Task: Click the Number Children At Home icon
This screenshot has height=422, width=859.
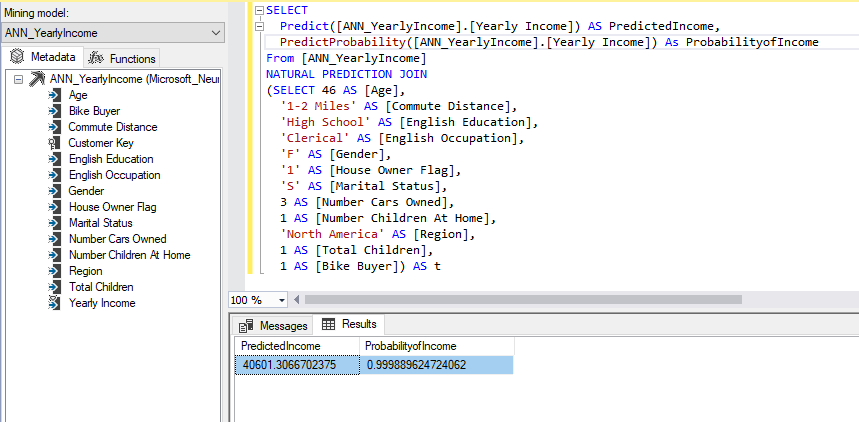Action: pyautogui.click(x=54, y=255)
